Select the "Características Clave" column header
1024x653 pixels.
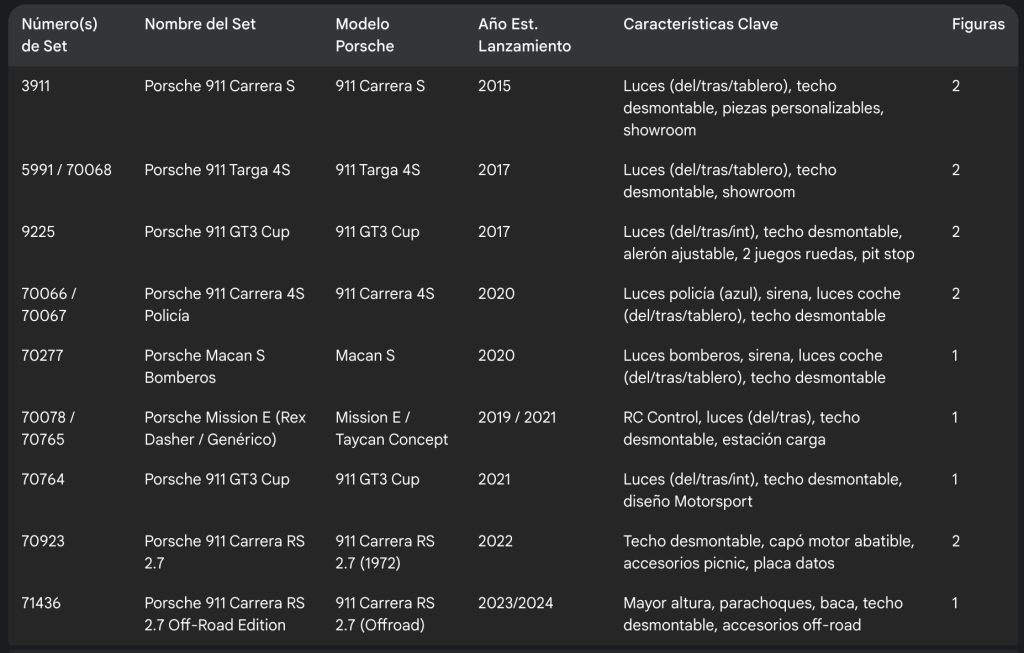point(700,24)
